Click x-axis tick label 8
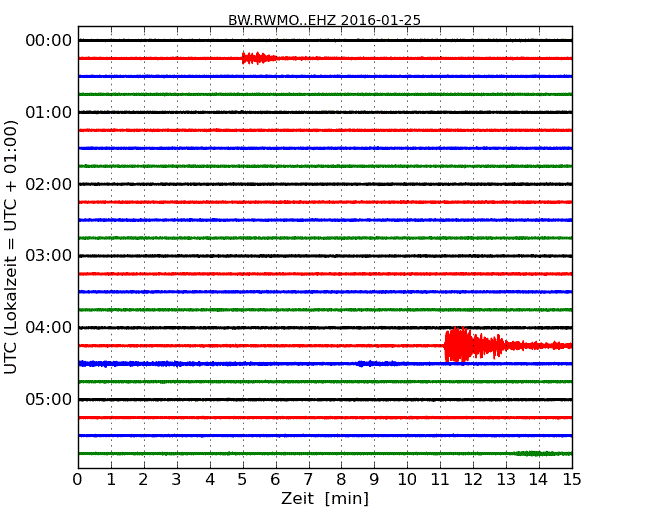Viewport: 650px width, 520px height. tap(341, 480)
